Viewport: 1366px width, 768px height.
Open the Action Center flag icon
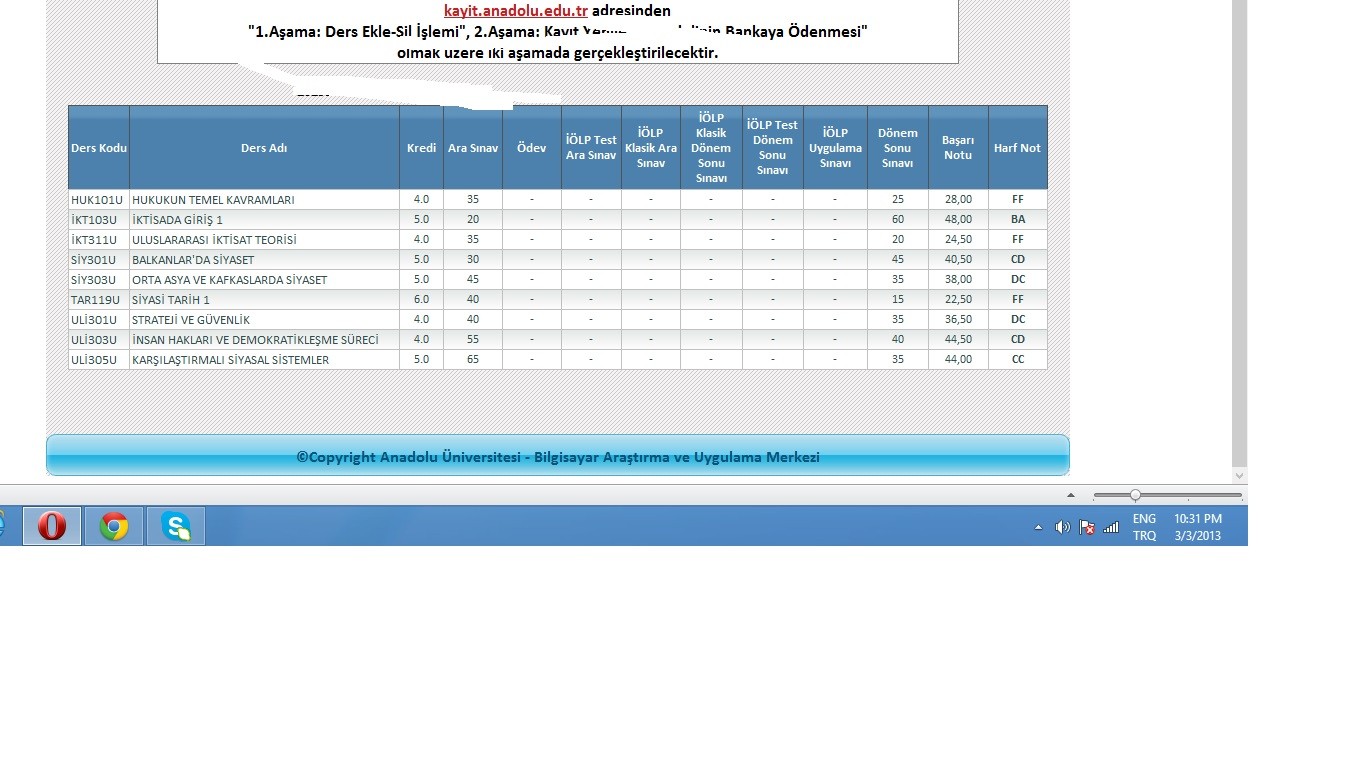[1087, 527]
